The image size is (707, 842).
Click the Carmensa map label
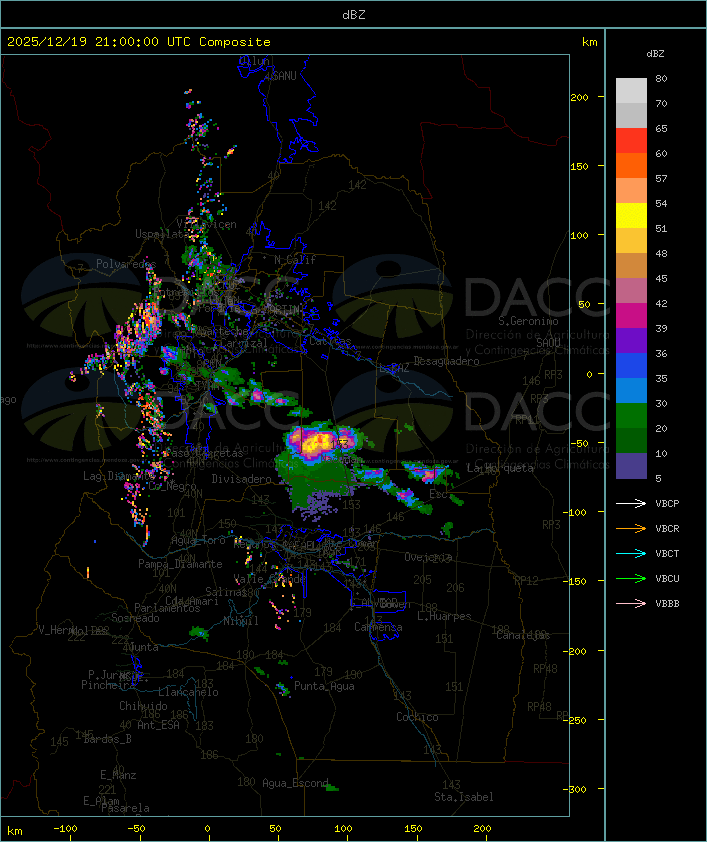pyautogui.click(x=378, y=627)
